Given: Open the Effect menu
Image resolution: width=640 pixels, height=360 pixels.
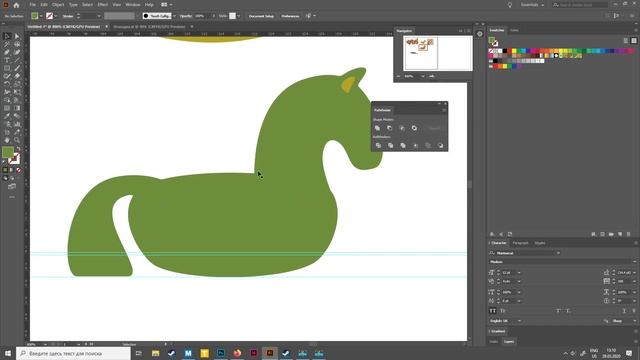Looking at the screenshot, I should point(103,5).
